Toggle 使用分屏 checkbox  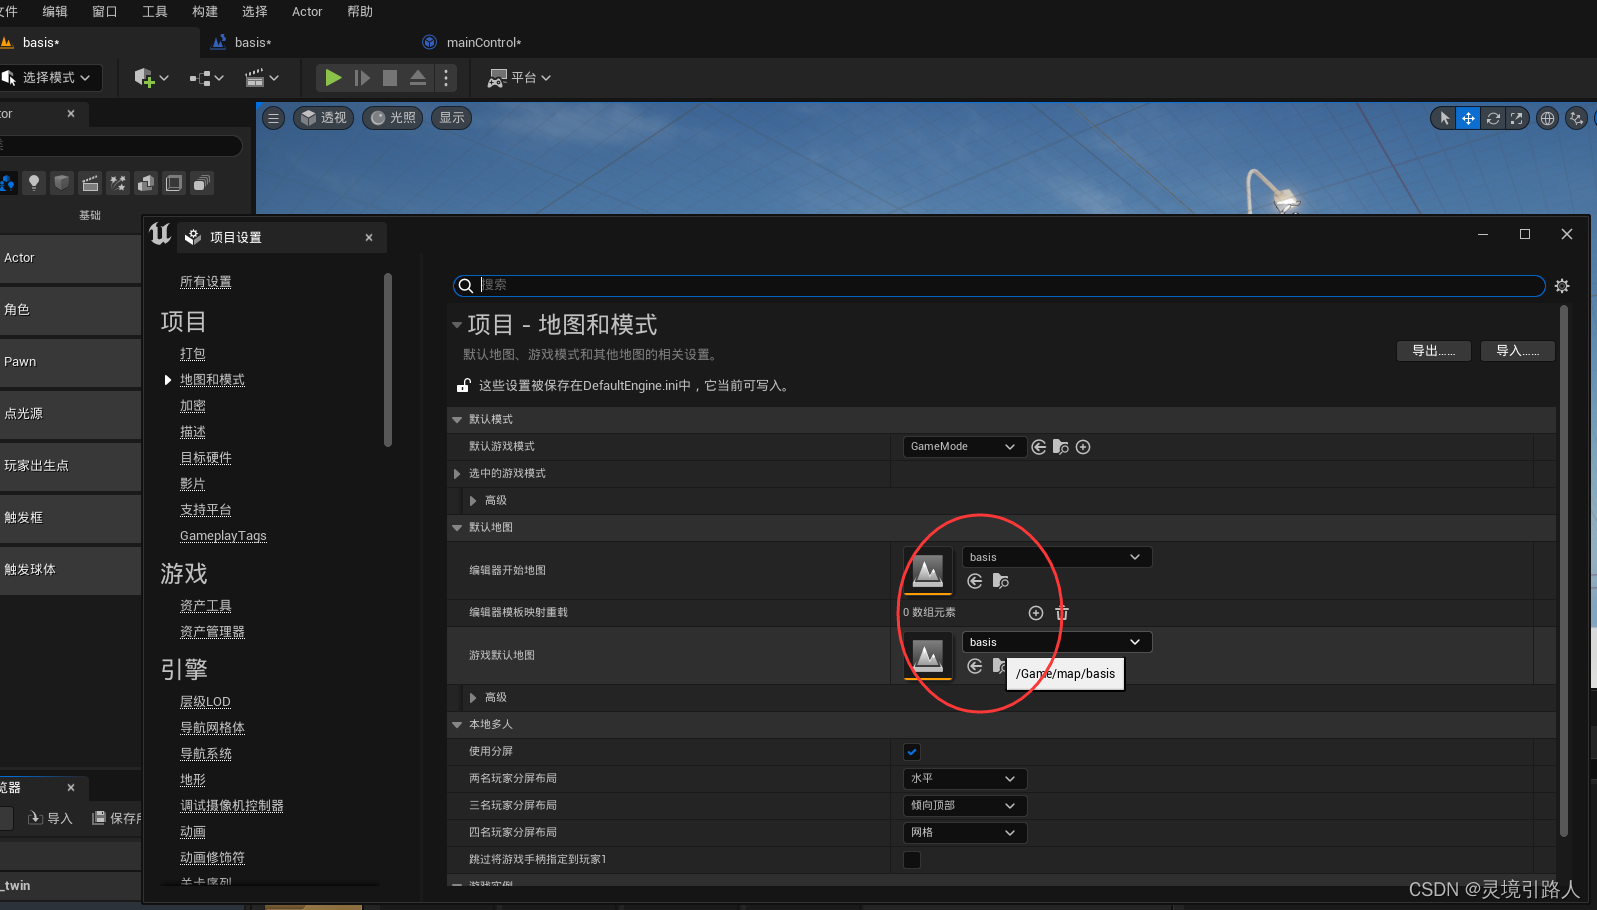[x=912, y=752]
